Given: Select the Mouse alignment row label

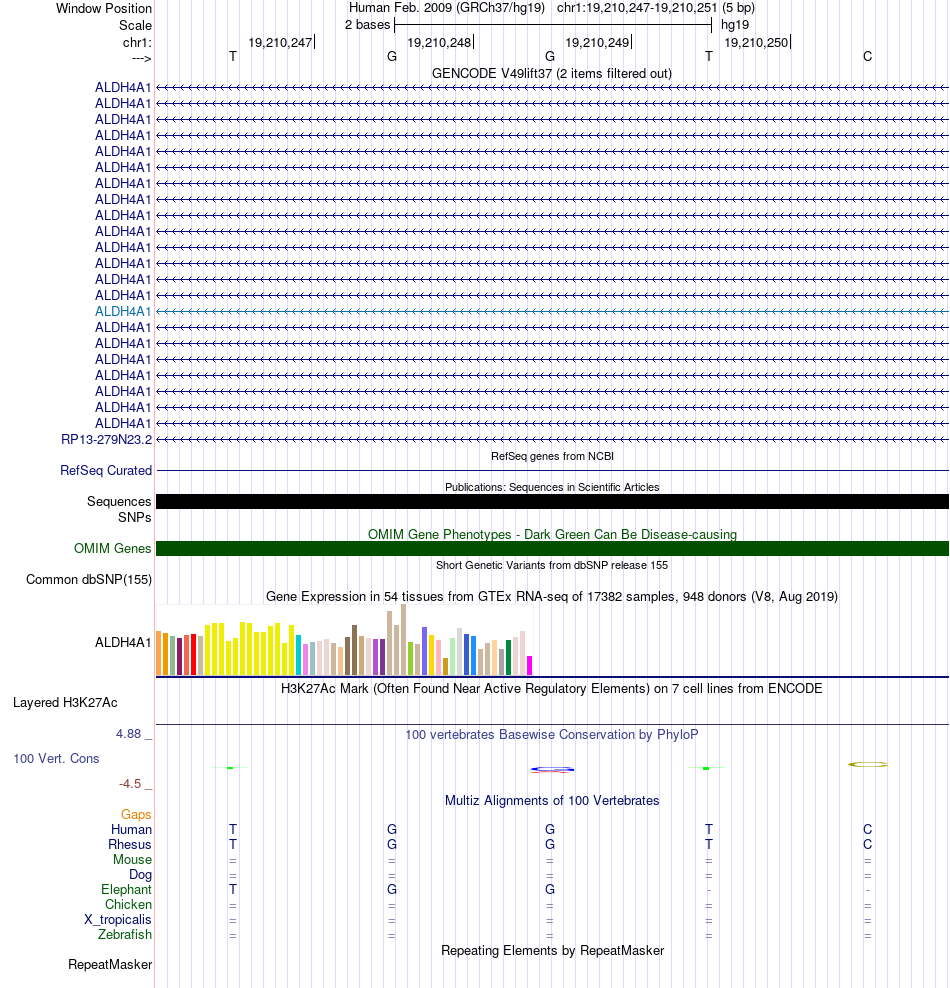Looking at the screenshot, I should 132,859.
